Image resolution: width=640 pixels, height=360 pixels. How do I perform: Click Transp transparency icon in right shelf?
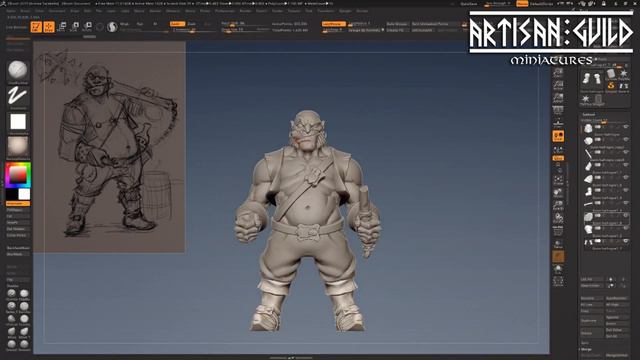click(x=558, y=244)
